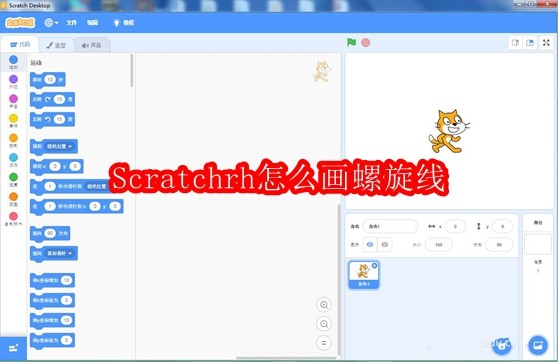Image resolution: width=558 pixels, height=362 pixels.
Task: Click x value in go to x y block
Action: (55, 166)
